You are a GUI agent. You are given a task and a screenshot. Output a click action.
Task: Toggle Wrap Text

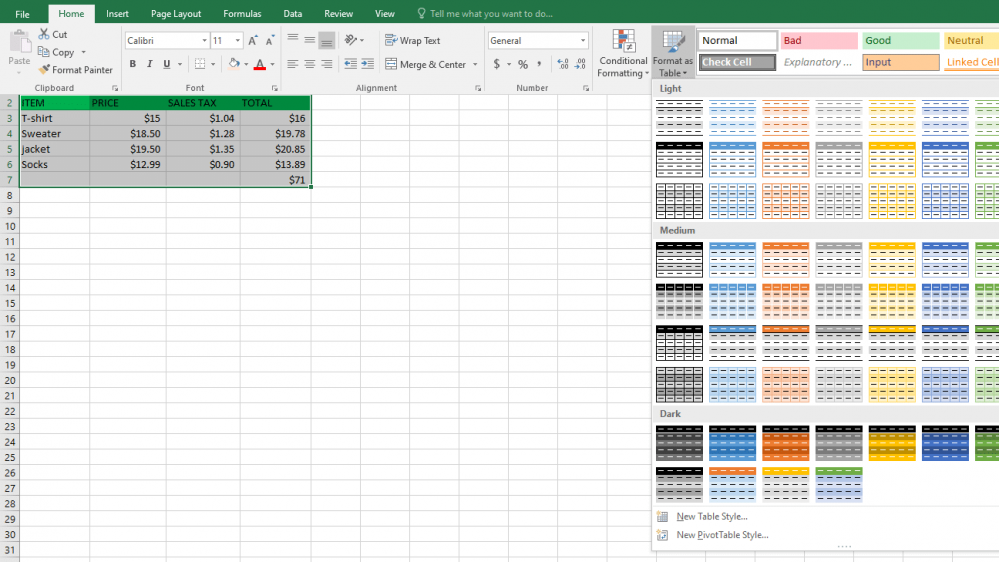pos(413,40)
